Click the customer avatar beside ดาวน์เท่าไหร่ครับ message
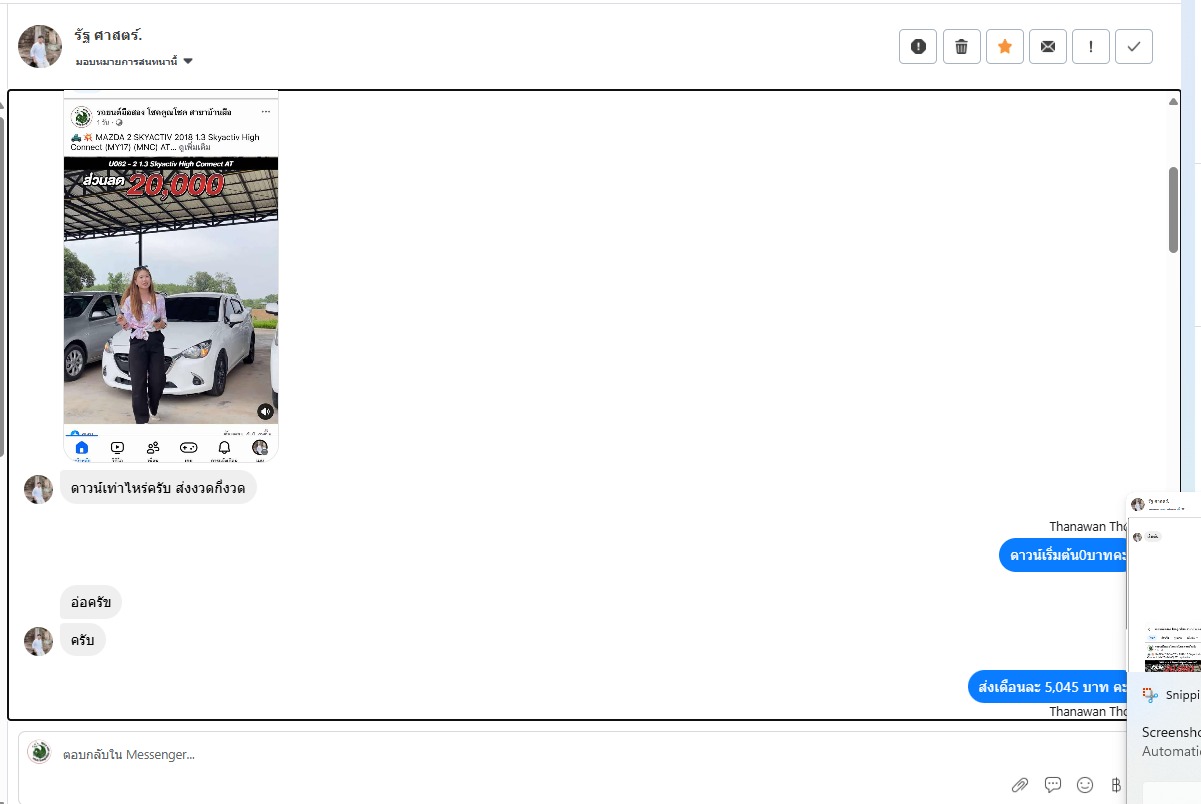The width and height of the screenshot is (1201, 804). (x=38, y=489)
